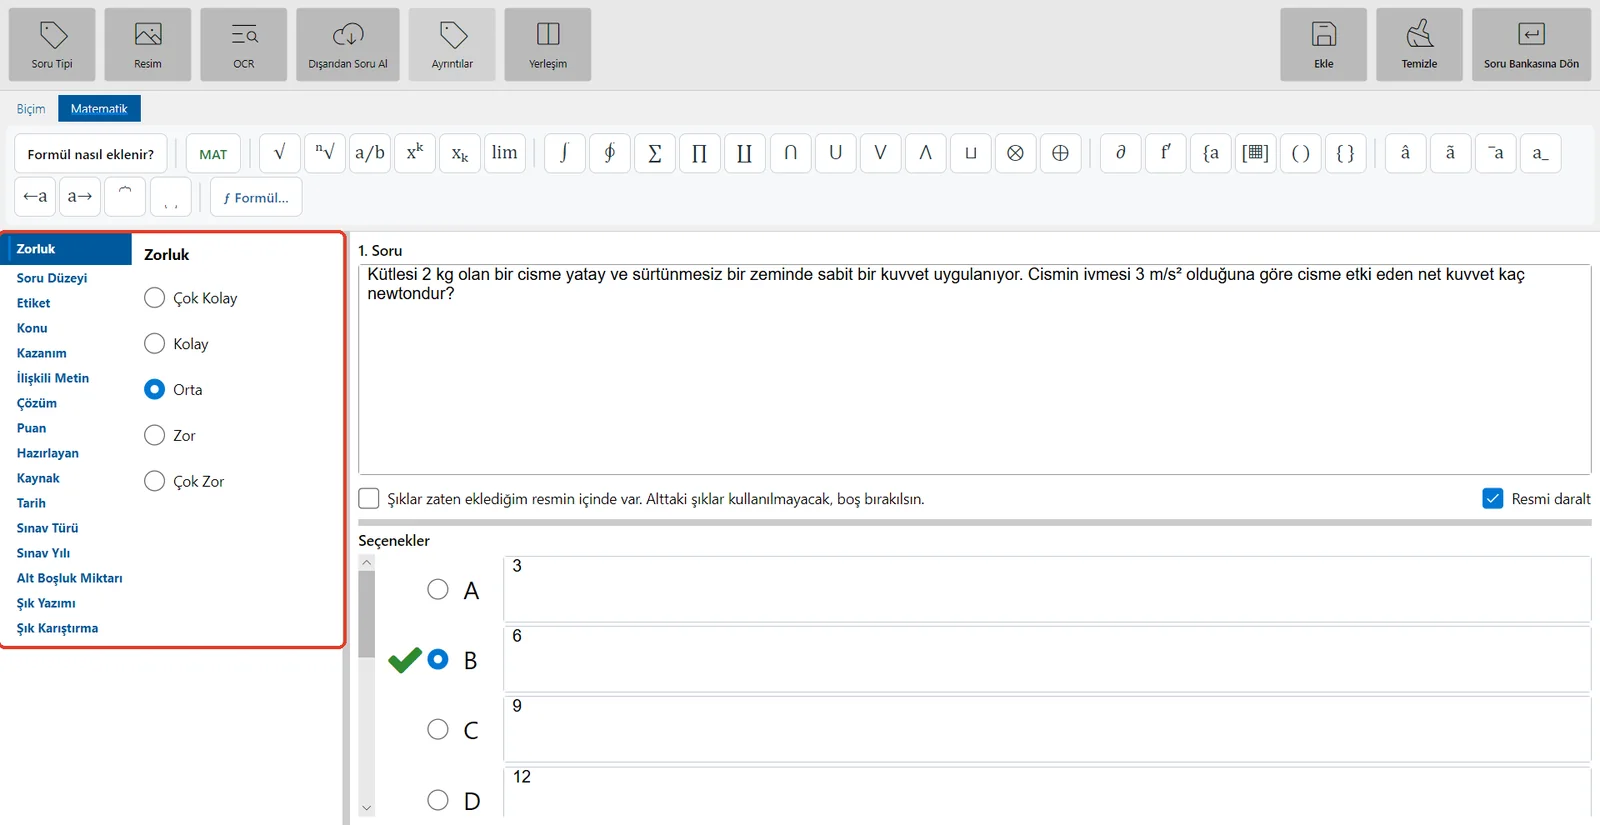Select Zor difficulty
Image resolution: width=1600 pixels, height=825 pixels.
click(154, 435)
